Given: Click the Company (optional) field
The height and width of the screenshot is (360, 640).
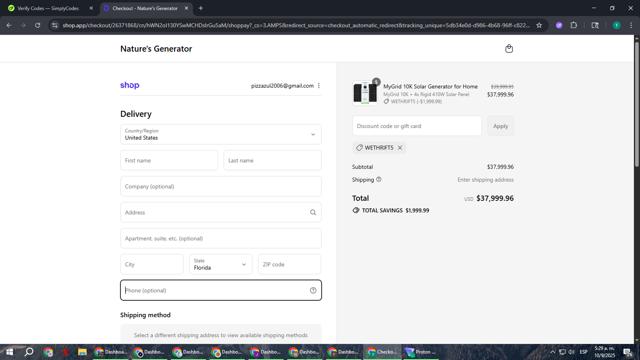Looking at the screenshot, I should 221,187.
